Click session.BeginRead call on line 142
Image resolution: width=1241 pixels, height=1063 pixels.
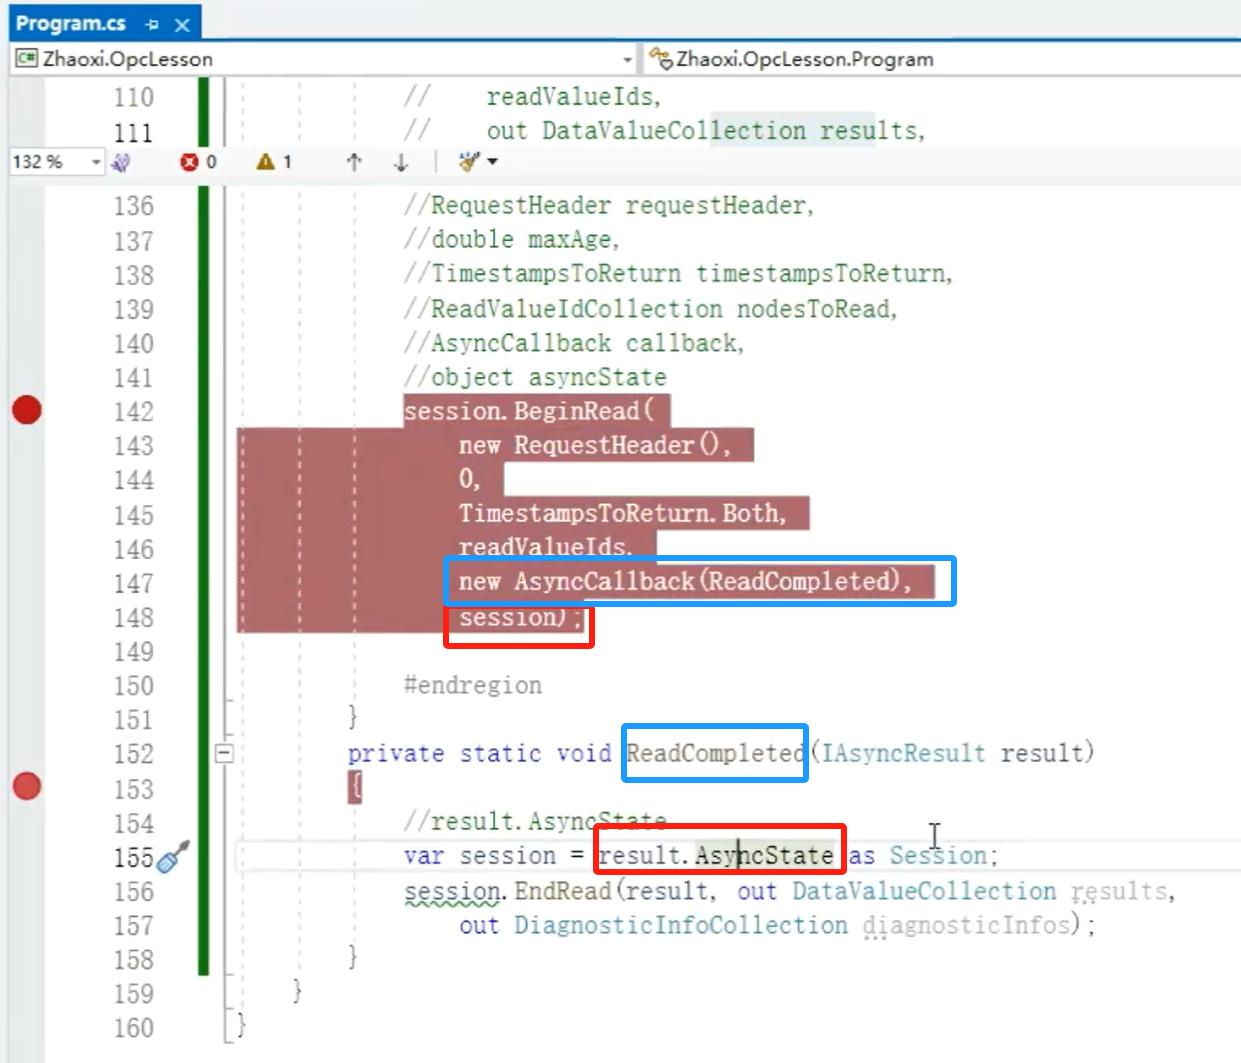coord(522,411)
